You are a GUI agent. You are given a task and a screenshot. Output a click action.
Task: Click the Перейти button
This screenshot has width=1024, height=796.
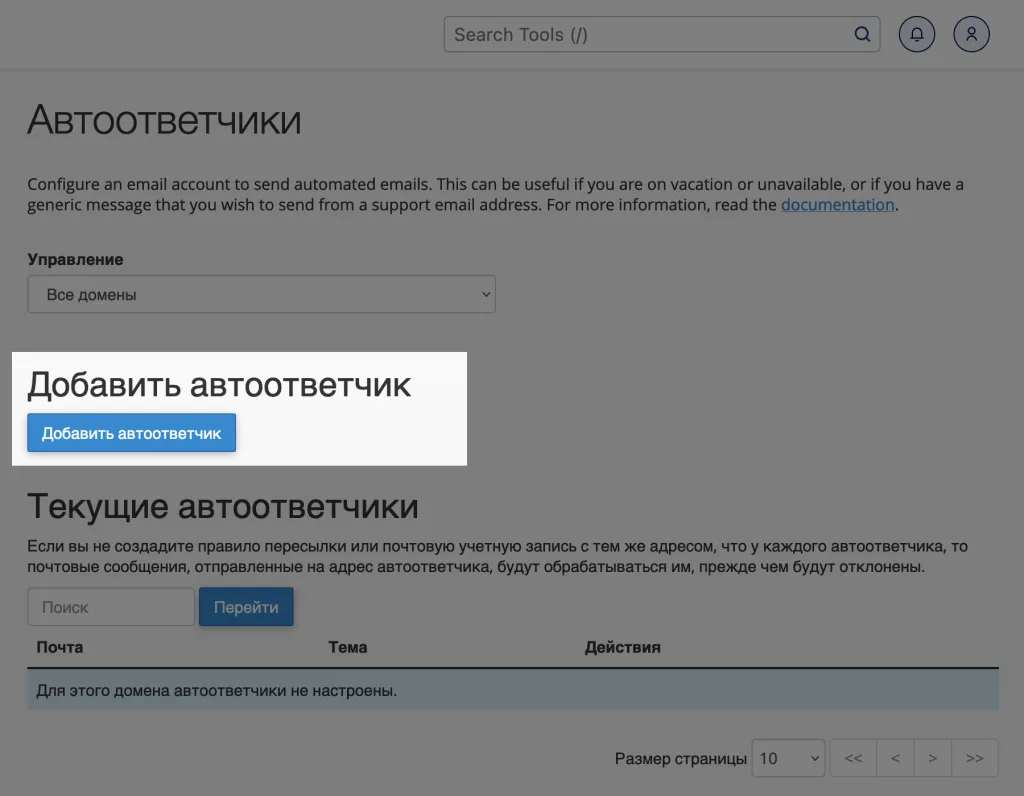[x=246, y=607]
